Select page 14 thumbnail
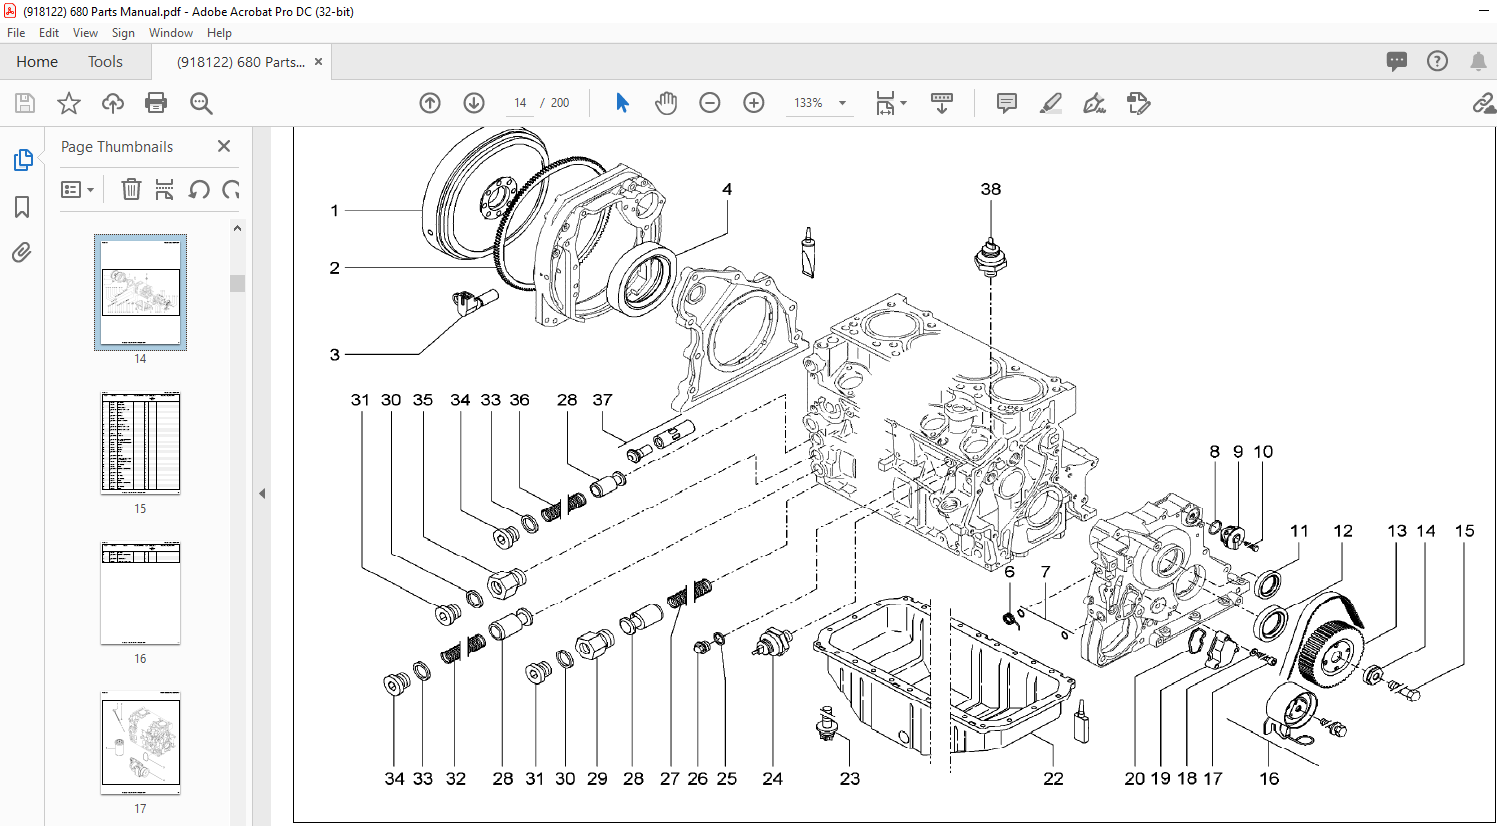The image size is (1497, 826). (x=140, y=292)
